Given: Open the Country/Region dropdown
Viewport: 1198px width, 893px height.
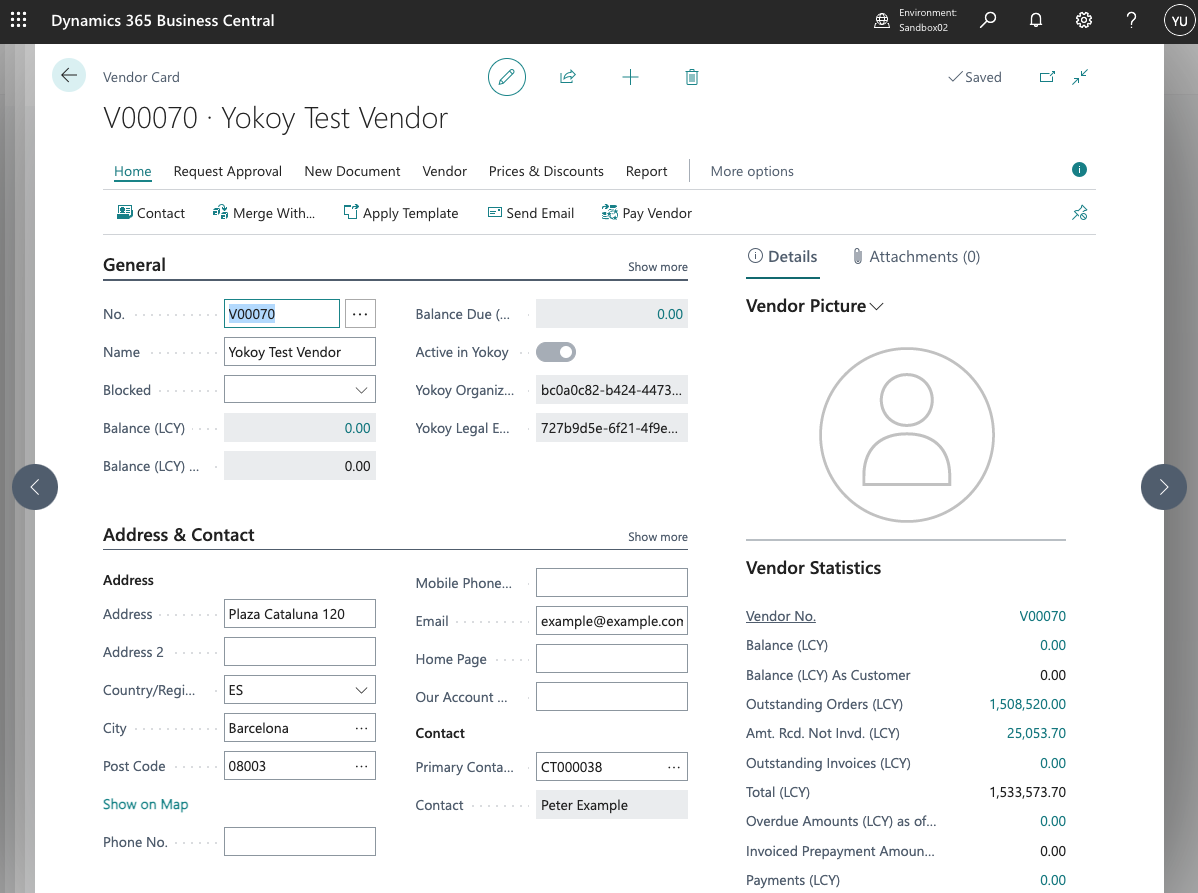Looking at the screenshot, I should tap(361, 691).
